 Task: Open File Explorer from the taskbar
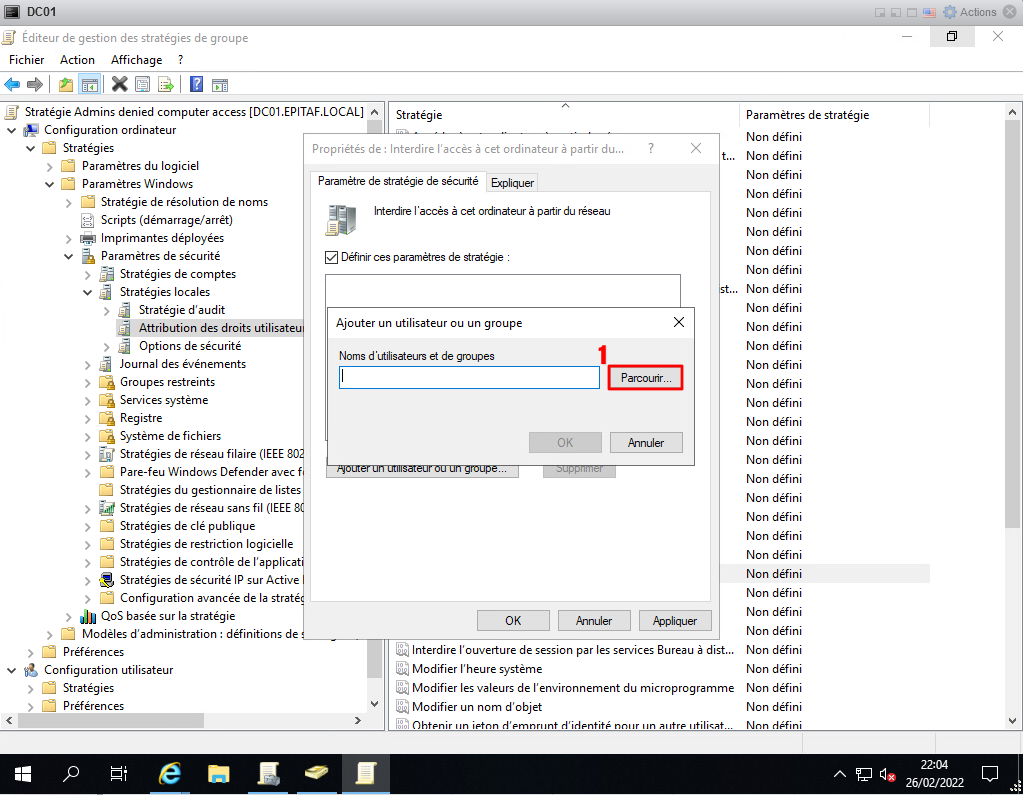tap(219, 773)
